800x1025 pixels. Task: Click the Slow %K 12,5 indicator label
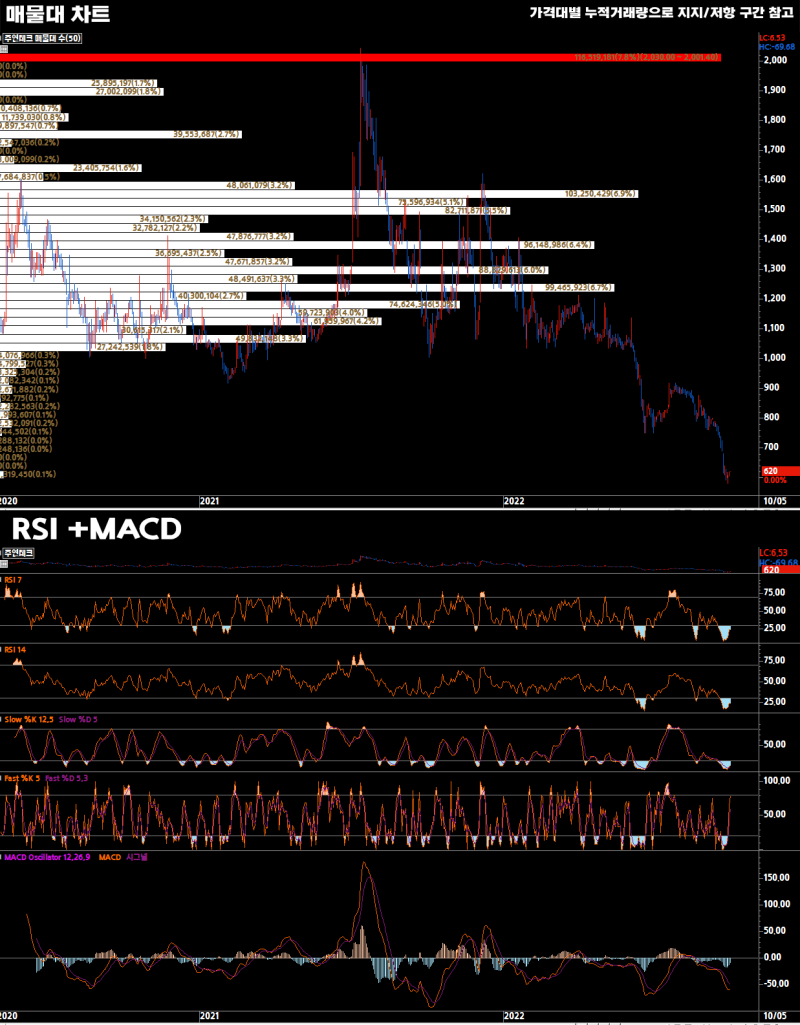pos(29,719)
